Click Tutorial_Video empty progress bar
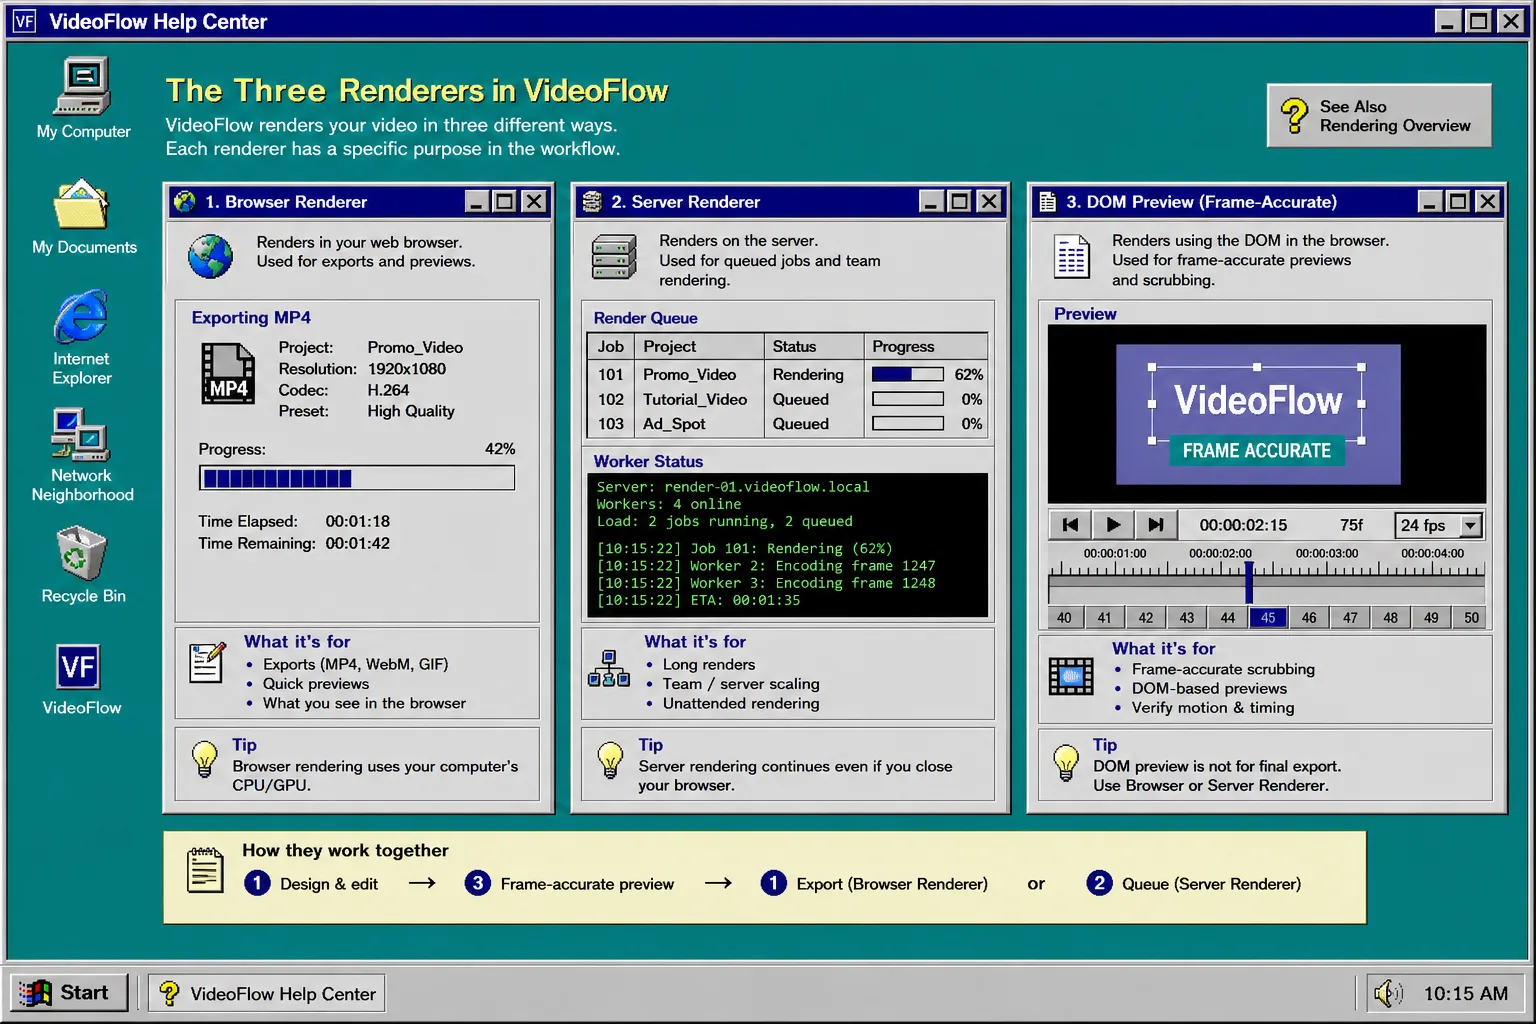The image size is (1536, 1024). [x=908, y=399]
